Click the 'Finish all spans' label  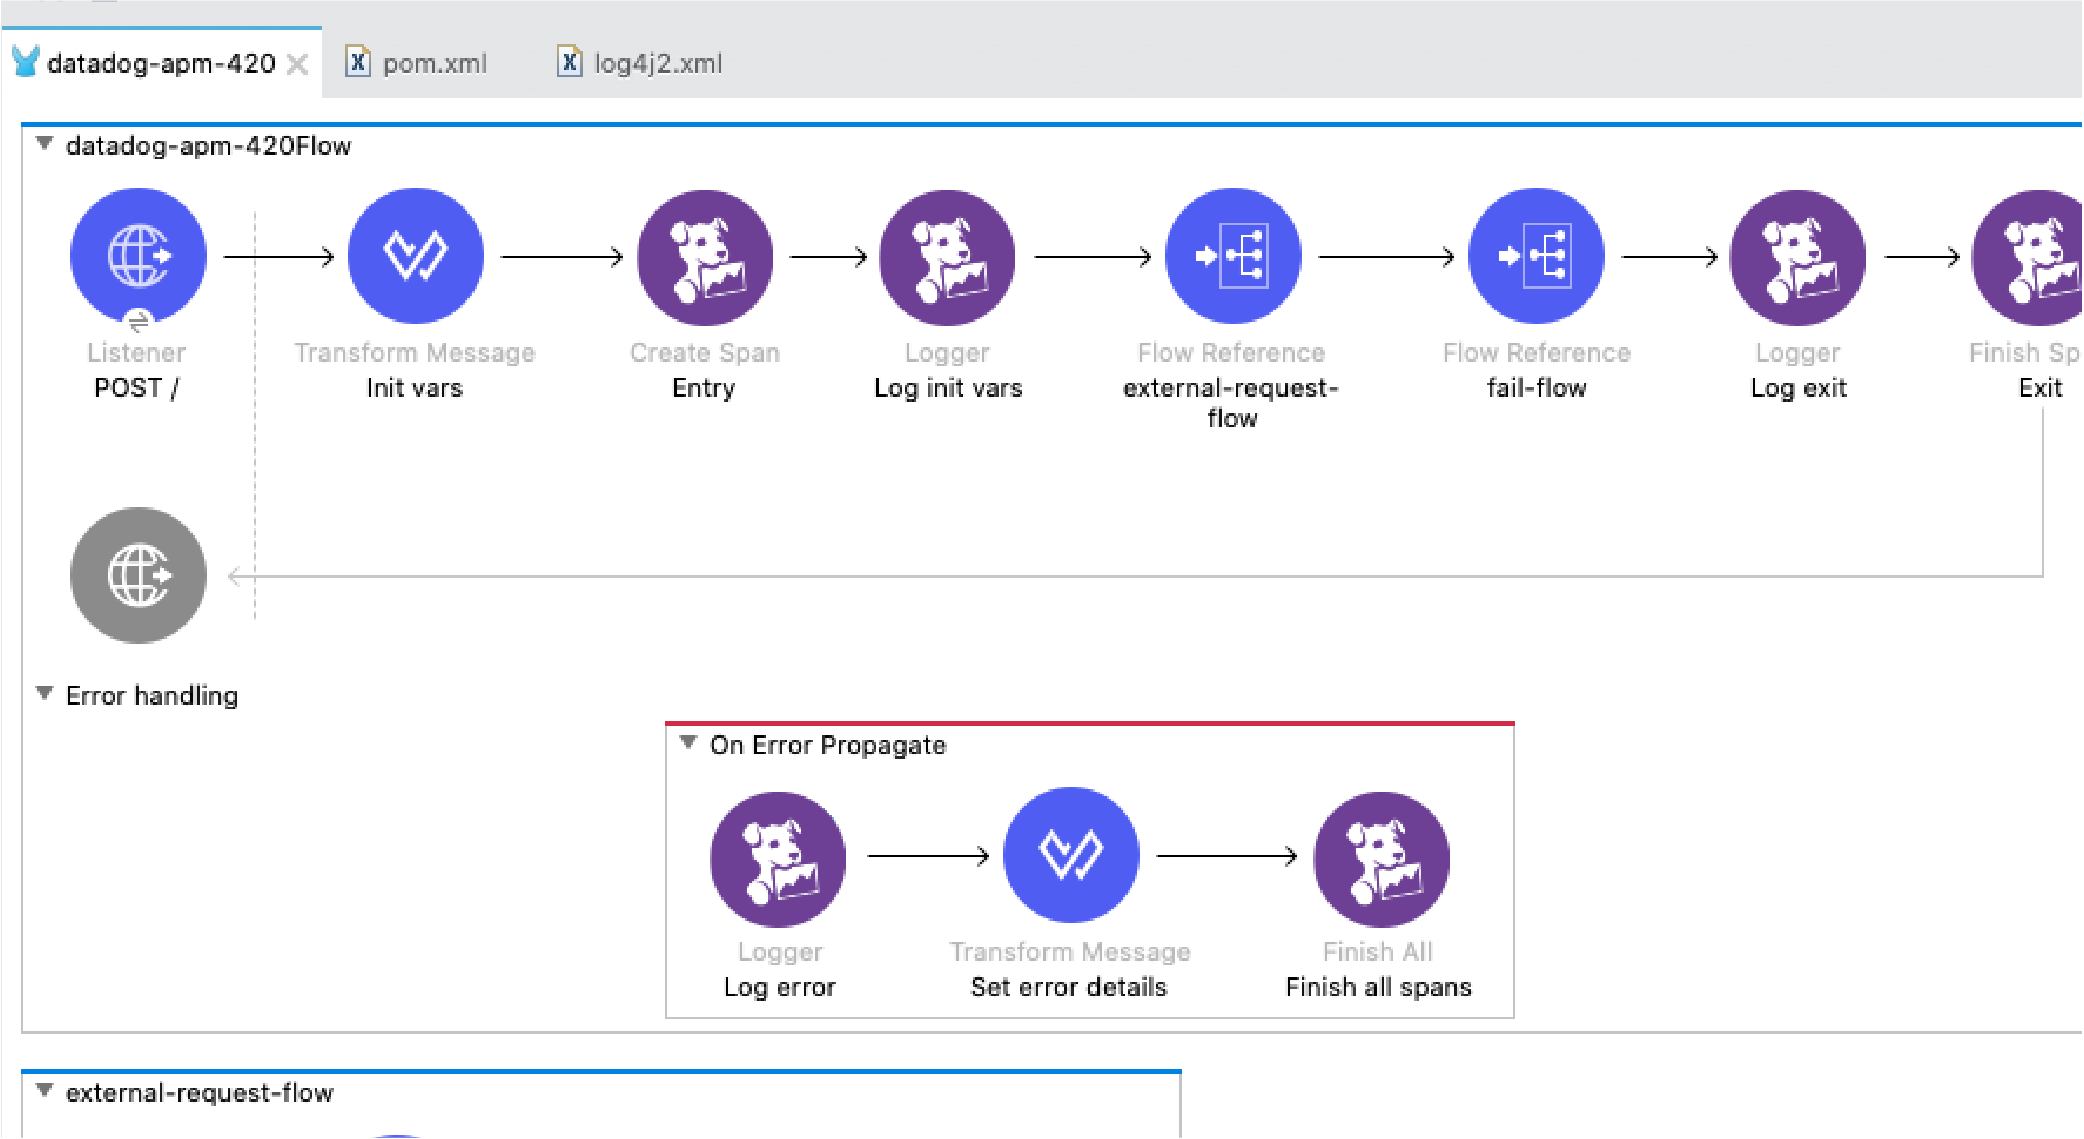1379,987
